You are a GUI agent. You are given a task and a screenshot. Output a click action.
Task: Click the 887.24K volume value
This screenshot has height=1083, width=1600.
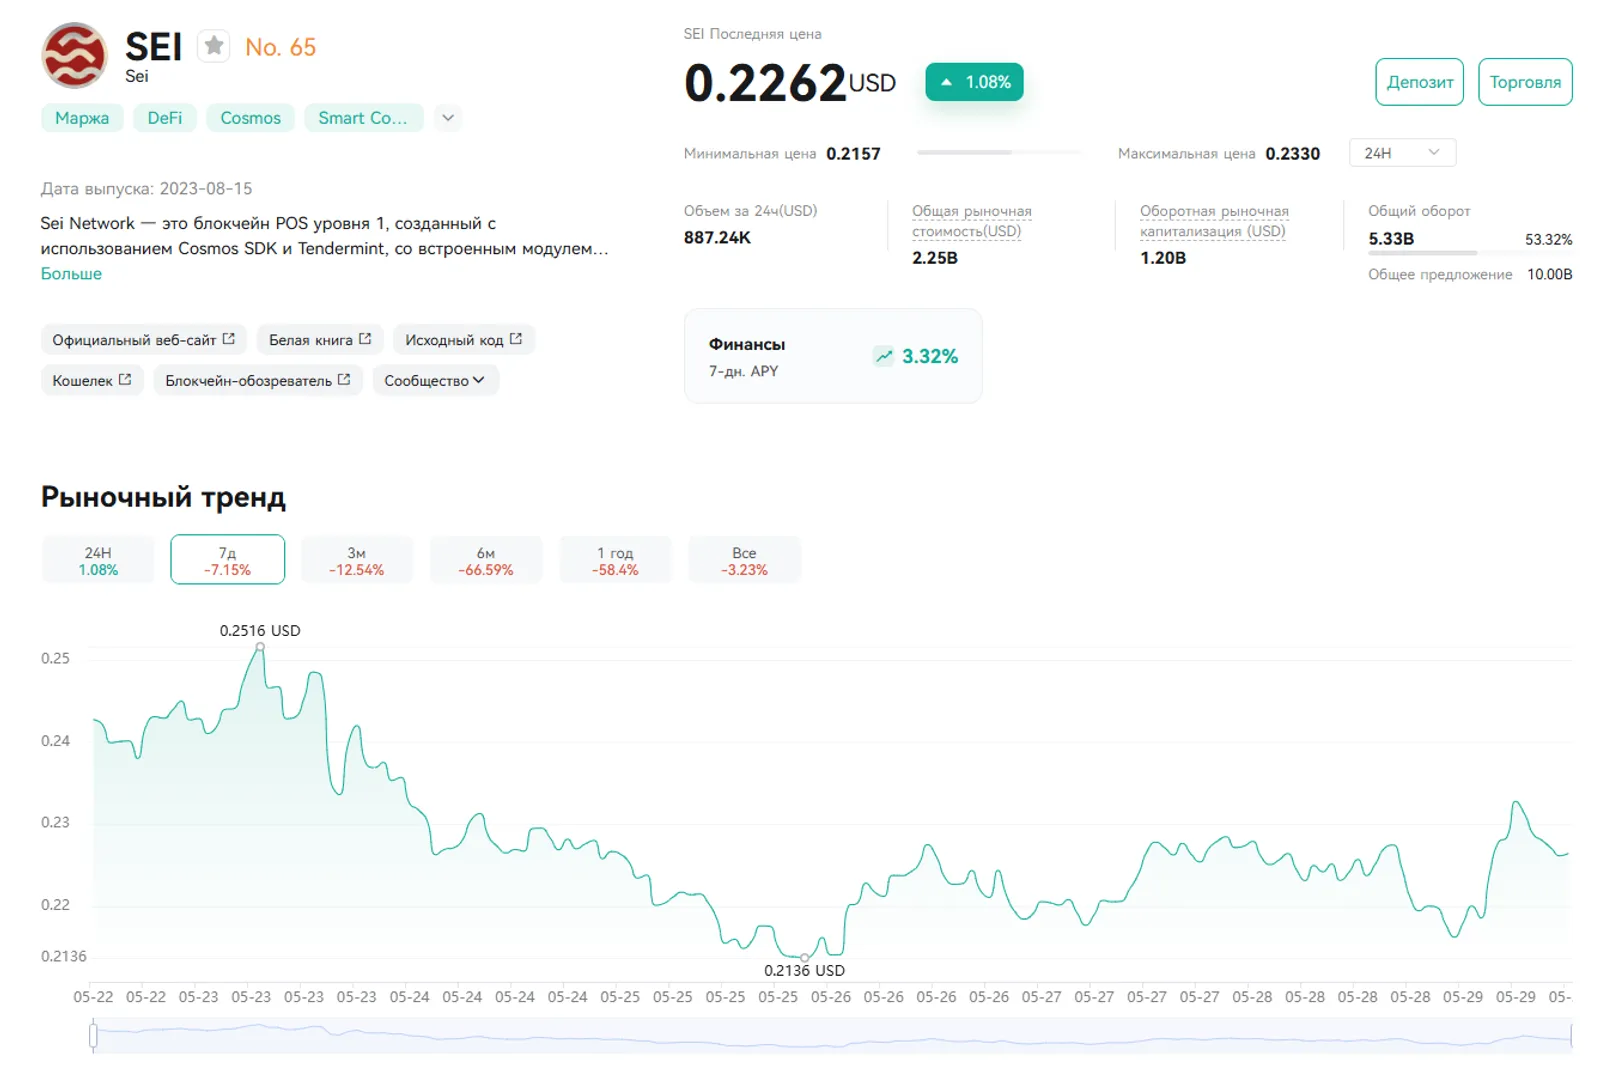click(717, 238)
